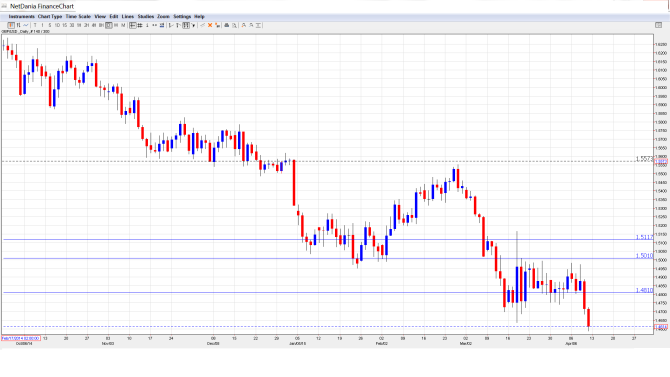Select the line chart type icon
Image resolution: width=670 pixels, height=377 pixels.
tap(26, 26)
